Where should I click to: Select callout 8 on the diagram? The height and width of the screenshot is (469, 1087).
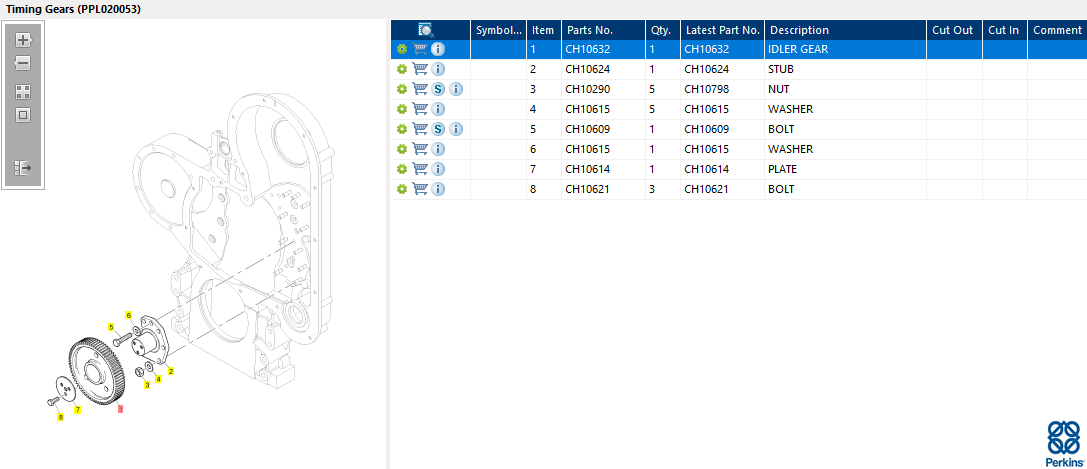(x=60, y=417)
